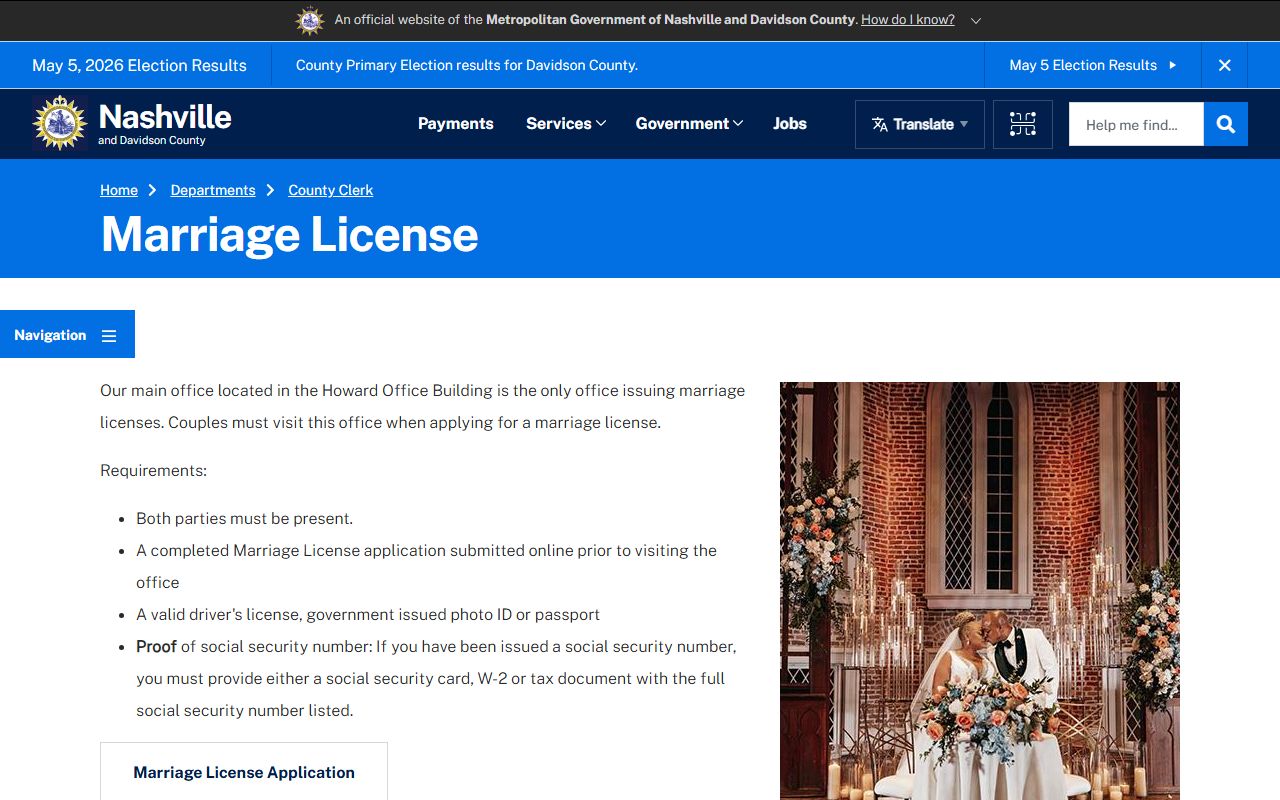1280x800 pixels.
Task: Open Departments breadcrumb link
Action: point(213,190)
